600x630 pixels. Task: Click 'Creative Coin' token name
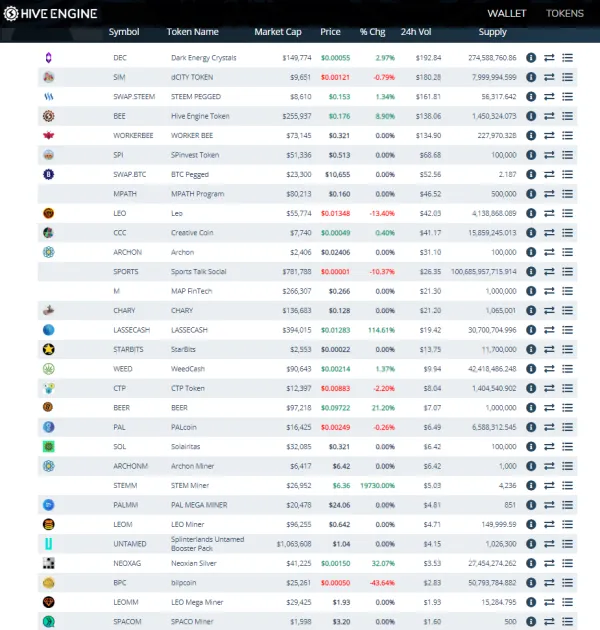pyautogui.click(x=192, y=233)
